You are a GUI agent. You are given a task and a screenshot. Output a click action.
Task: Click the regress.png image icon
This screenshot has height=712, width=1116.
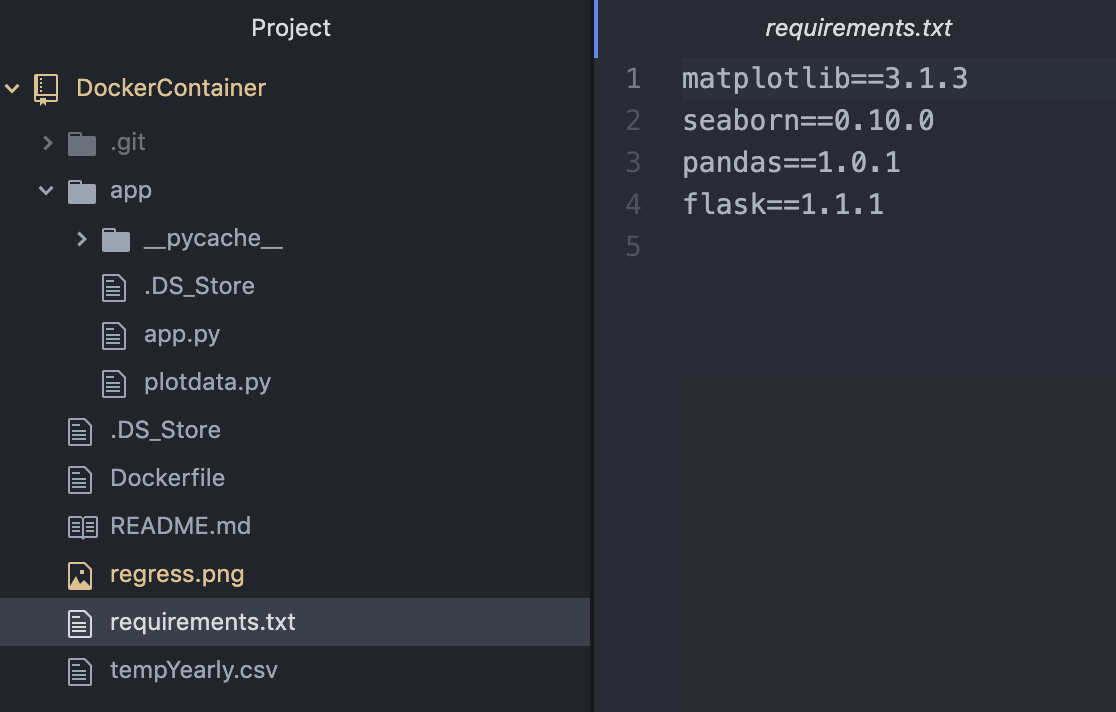(80, 576)
